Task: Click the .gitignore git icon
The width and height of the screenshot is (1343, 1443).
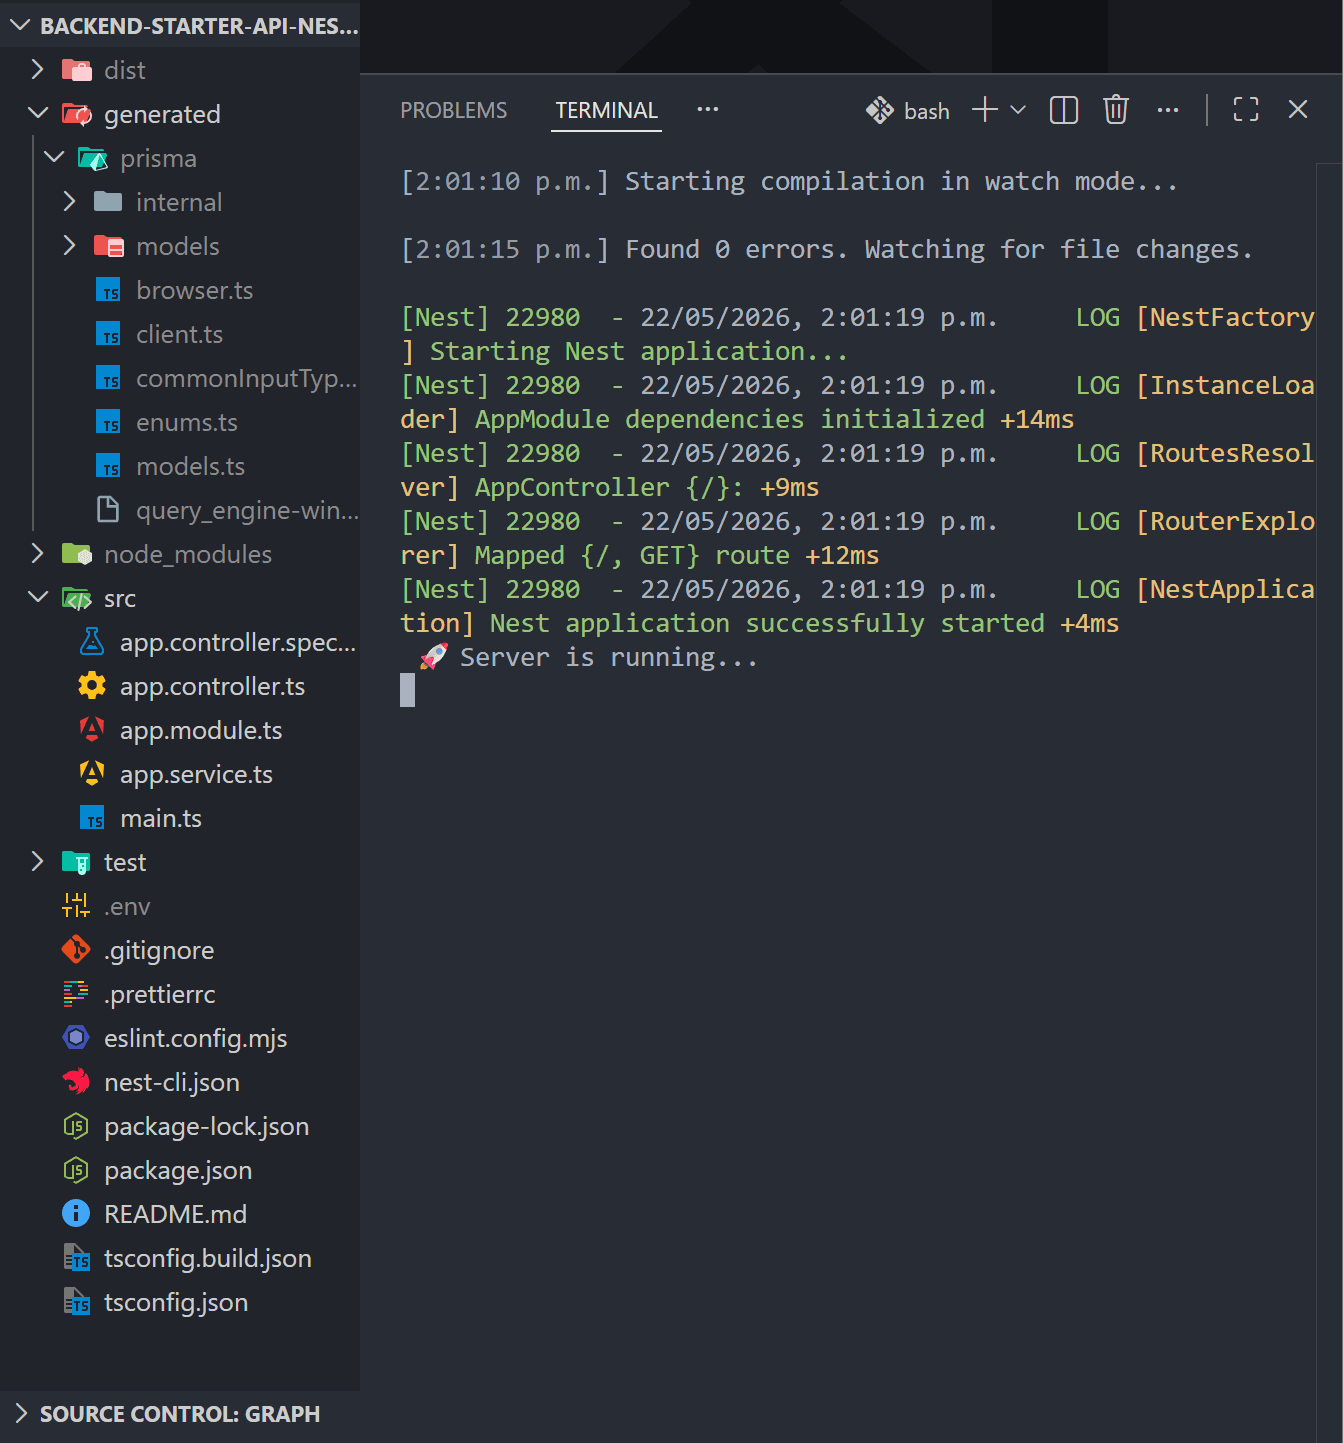Action: (x=76, y=949)
